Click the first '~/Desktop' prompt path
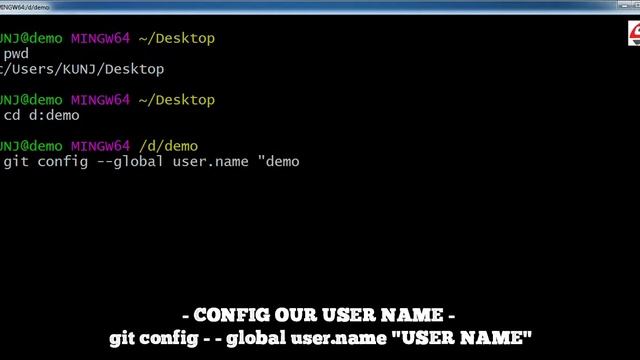Image resolution: width=640 pixels, height=360 pixels. tap(177, 38)
